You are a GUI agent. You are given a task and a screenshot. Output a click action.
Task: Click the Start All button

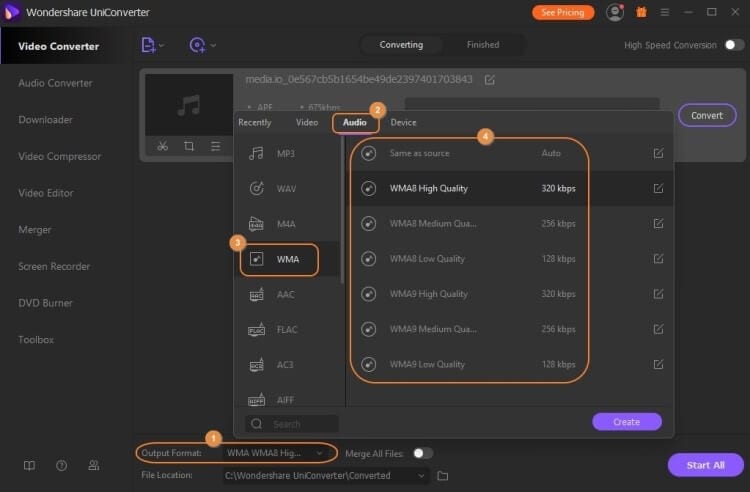click(706, 465)
